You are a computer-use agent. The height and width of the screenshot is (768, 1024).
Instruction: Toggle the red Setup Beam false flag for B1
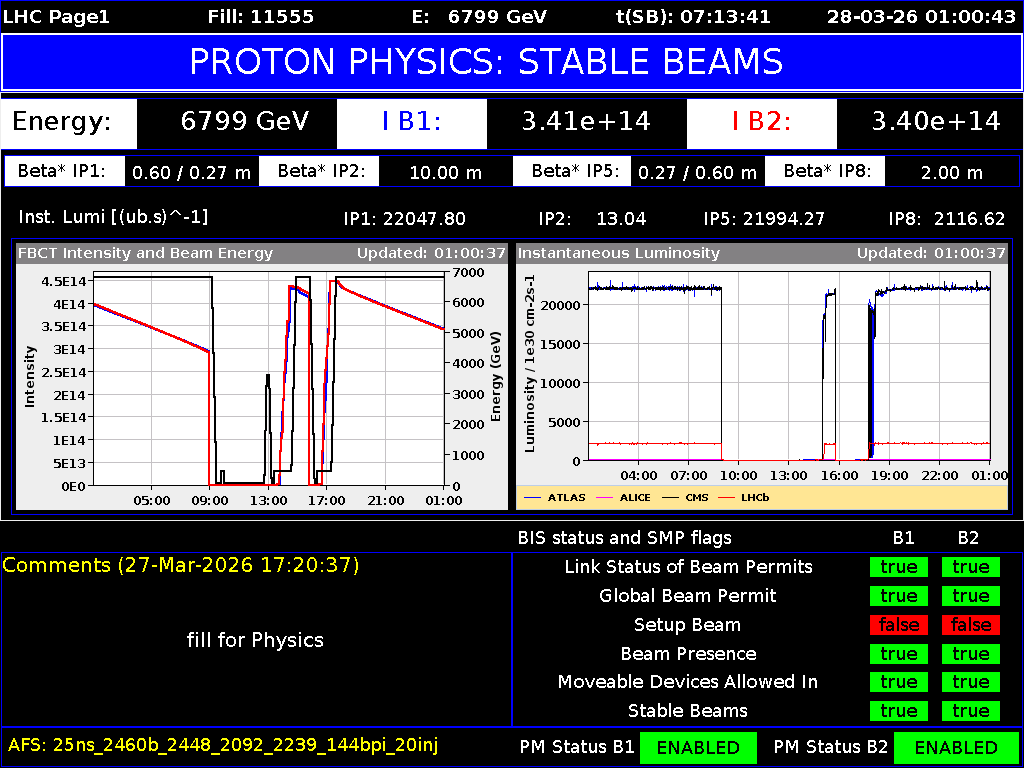[898, 625]
